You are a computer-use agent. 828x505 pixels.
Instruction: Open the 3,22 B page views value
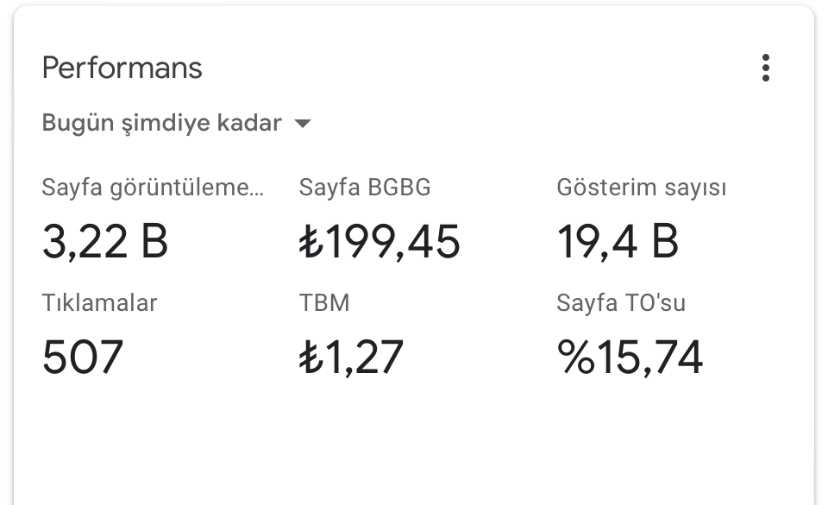105,241
